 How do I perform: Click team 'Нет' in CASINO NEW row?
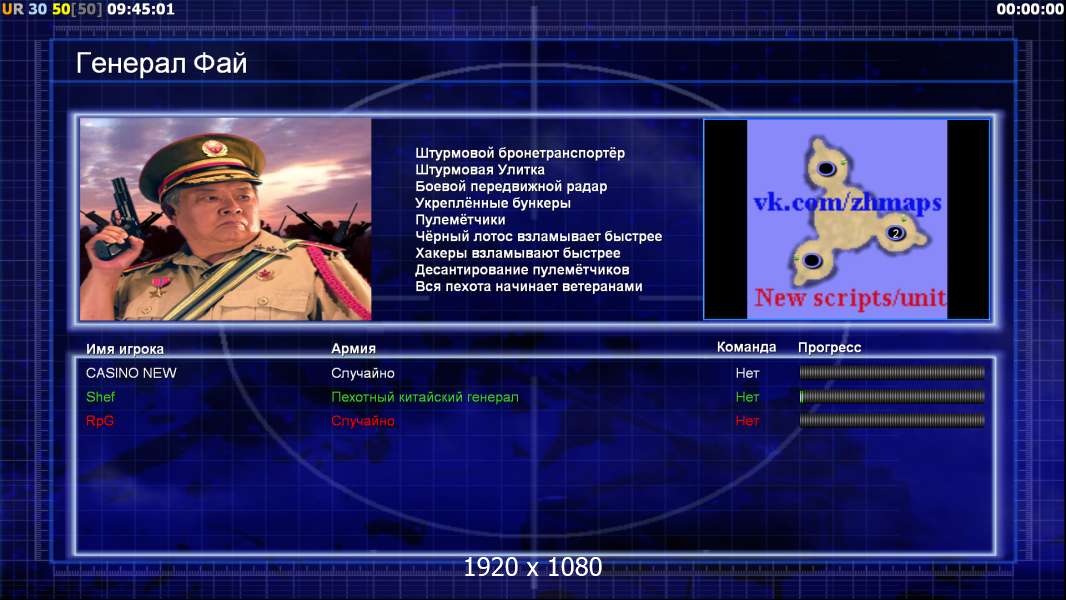[747, 373]
